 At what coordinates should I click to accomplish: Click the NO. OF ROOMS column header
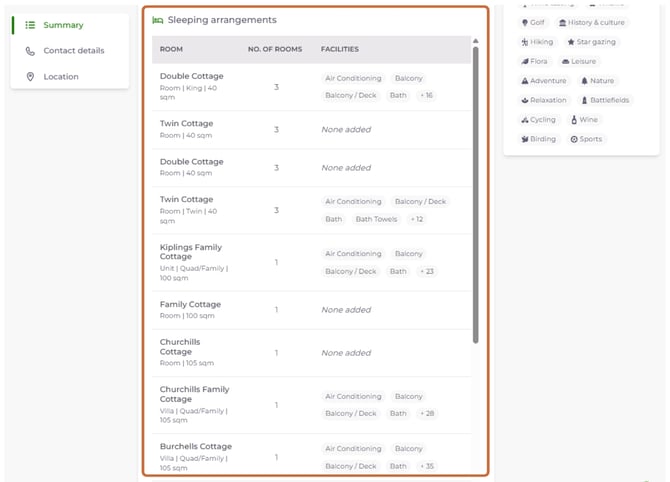click(275, 50)
